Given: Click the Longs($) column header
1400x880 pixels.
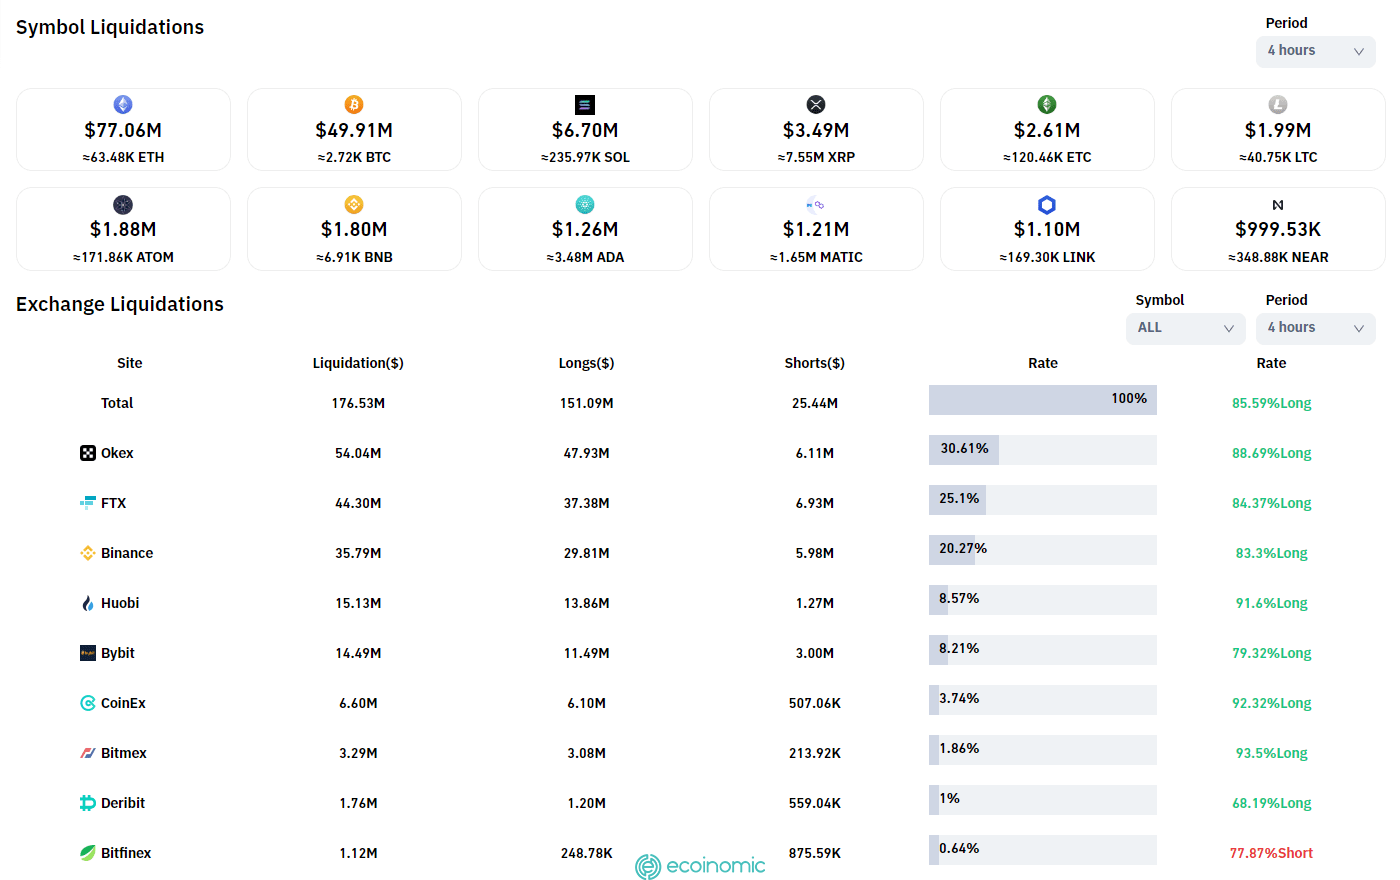Looking at the screenshot, I should 587,363.
